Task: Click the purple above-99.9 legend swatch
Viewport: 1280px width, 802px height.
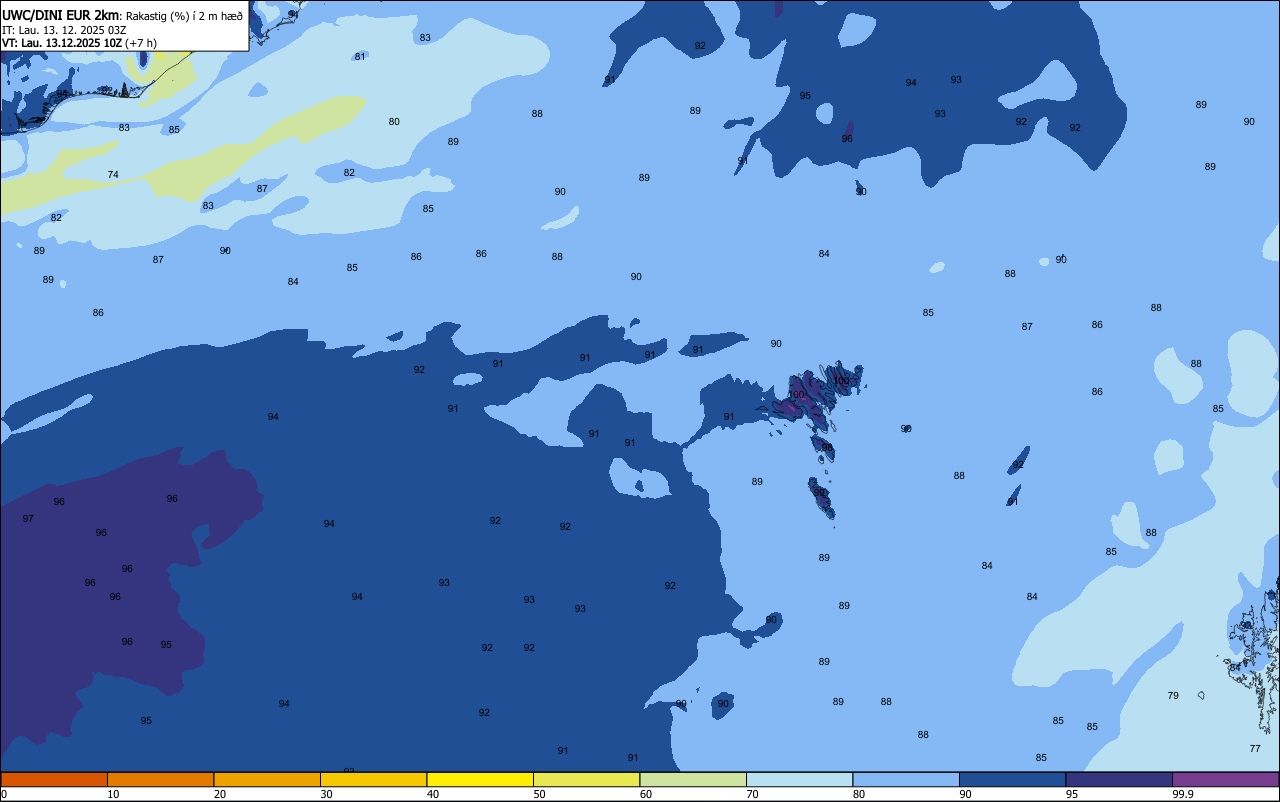Action: 1225,779
